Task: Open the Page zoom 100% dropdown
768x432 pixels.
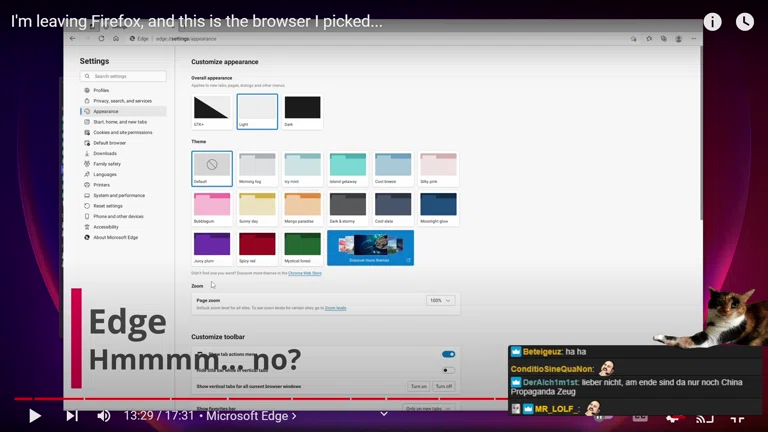Action: (x=440, y=300)
